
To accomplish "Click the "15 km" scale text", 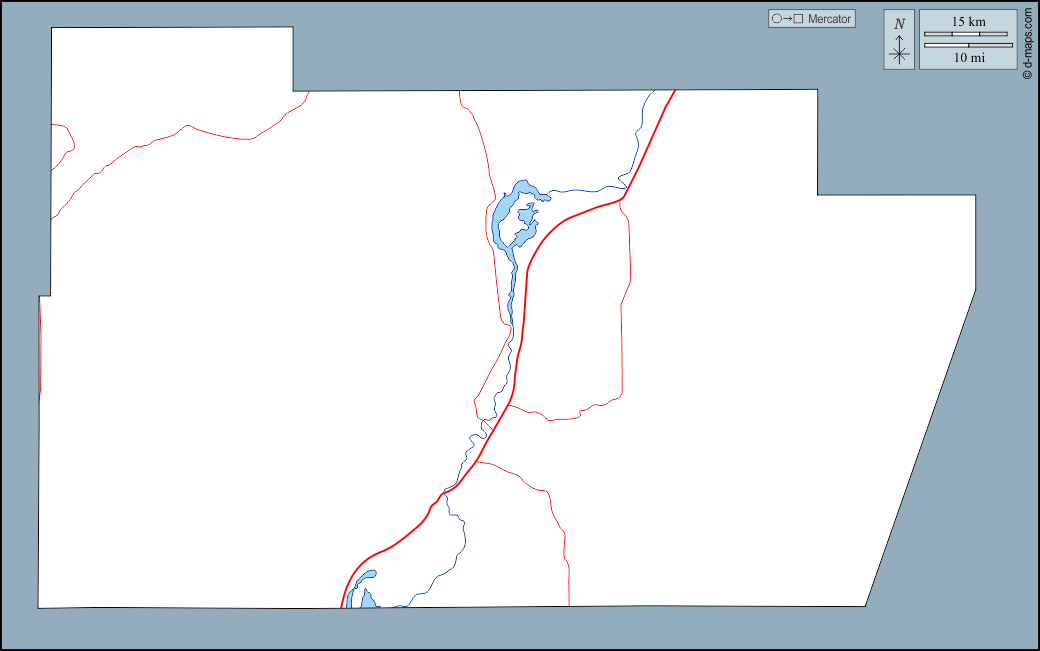I will [968, 21].
